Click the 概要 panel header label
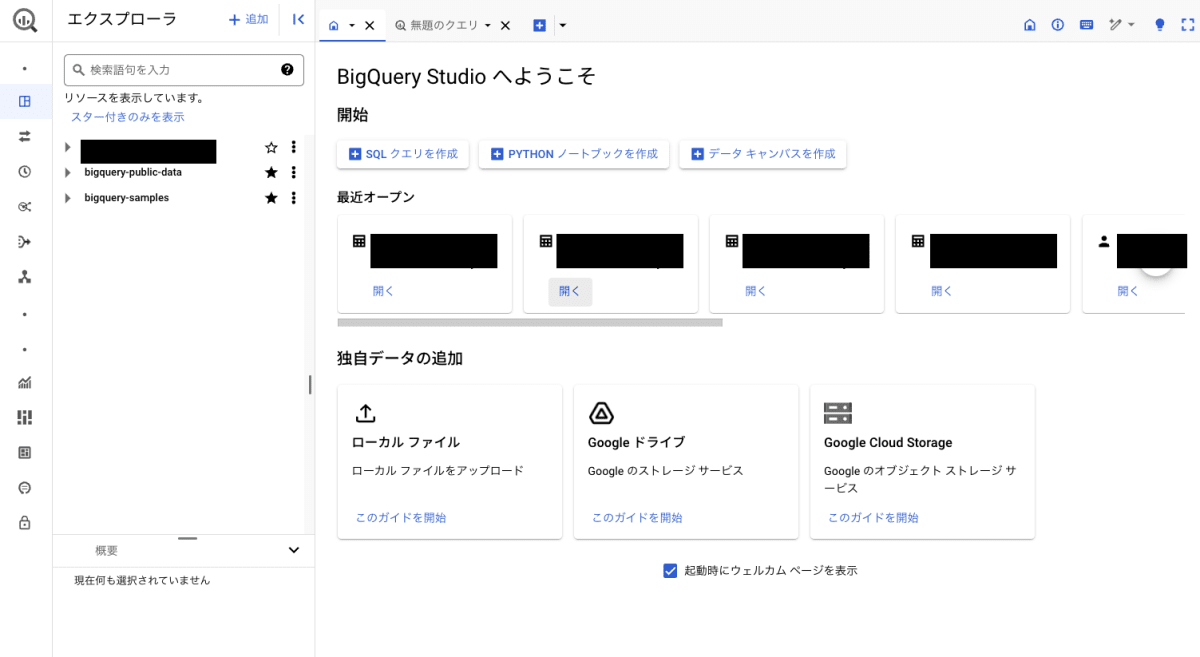The image size is (1200, 657). point(107,551)
